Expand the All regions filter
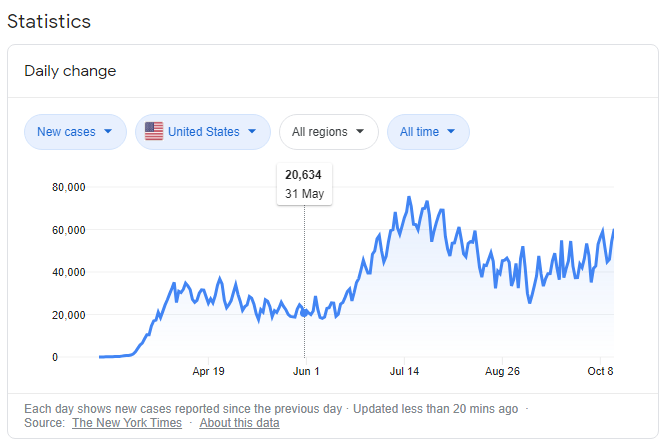Screen dimensions: 671x447 click(x=329, y=132)
